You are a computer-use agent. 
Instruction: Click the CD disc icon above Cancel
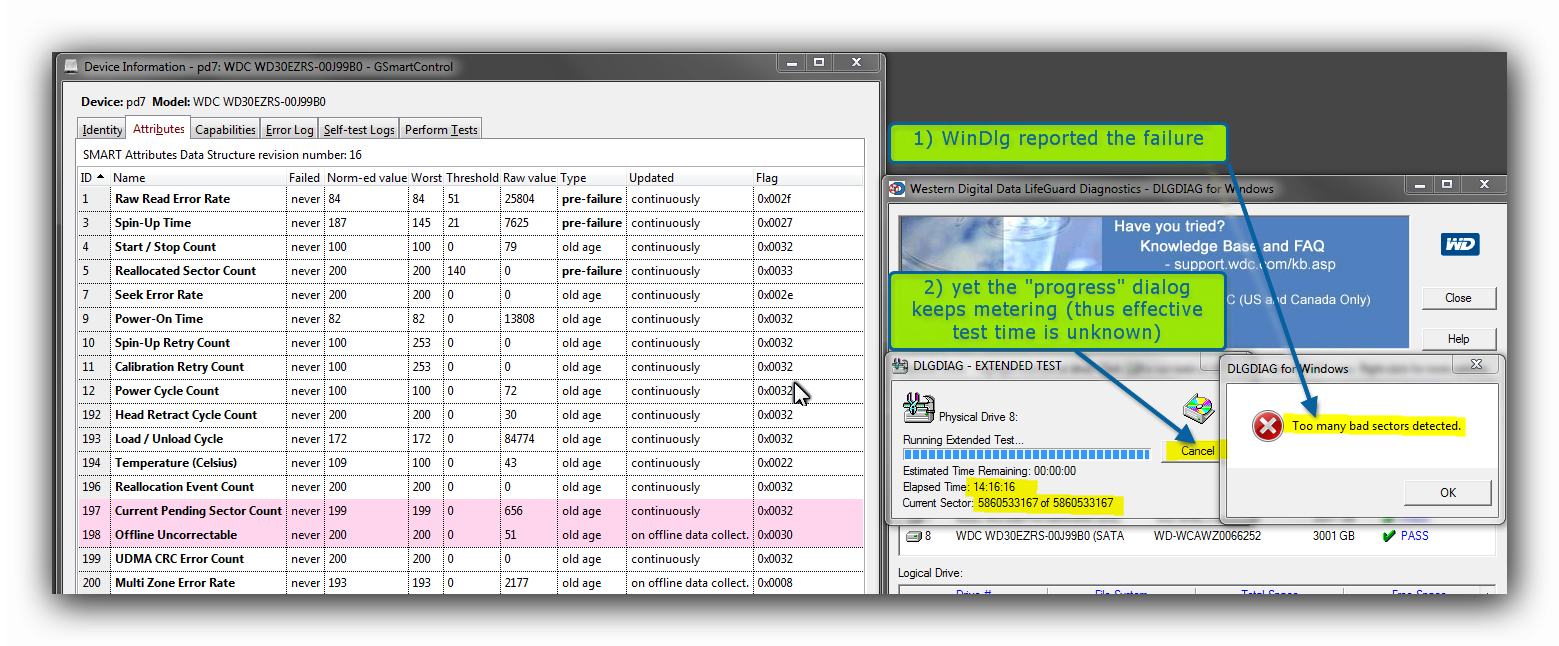pyautogui.click(x=1198, y=409)
